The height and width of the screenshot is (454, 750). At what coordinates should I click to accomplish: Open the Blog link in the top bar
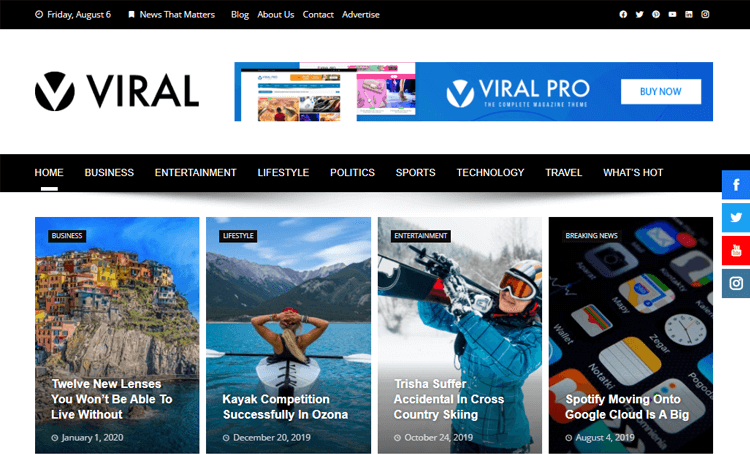[x=240, y=14]
